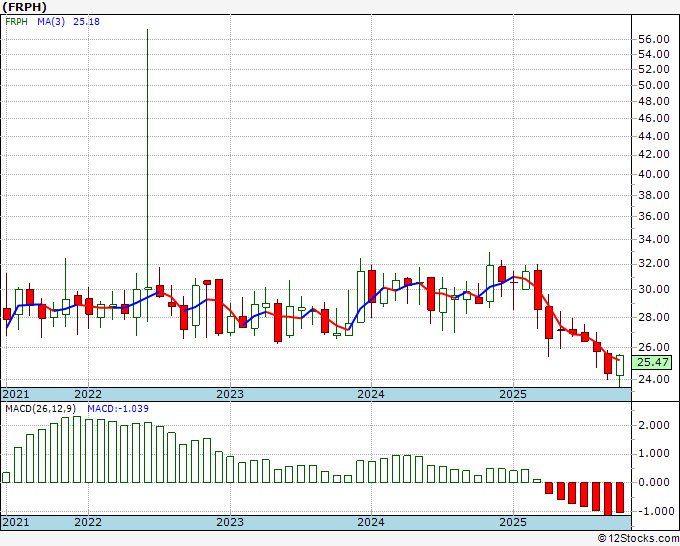Click the 2025 label on price chart axis
680x546 pixels.
[x=513, y=394]
